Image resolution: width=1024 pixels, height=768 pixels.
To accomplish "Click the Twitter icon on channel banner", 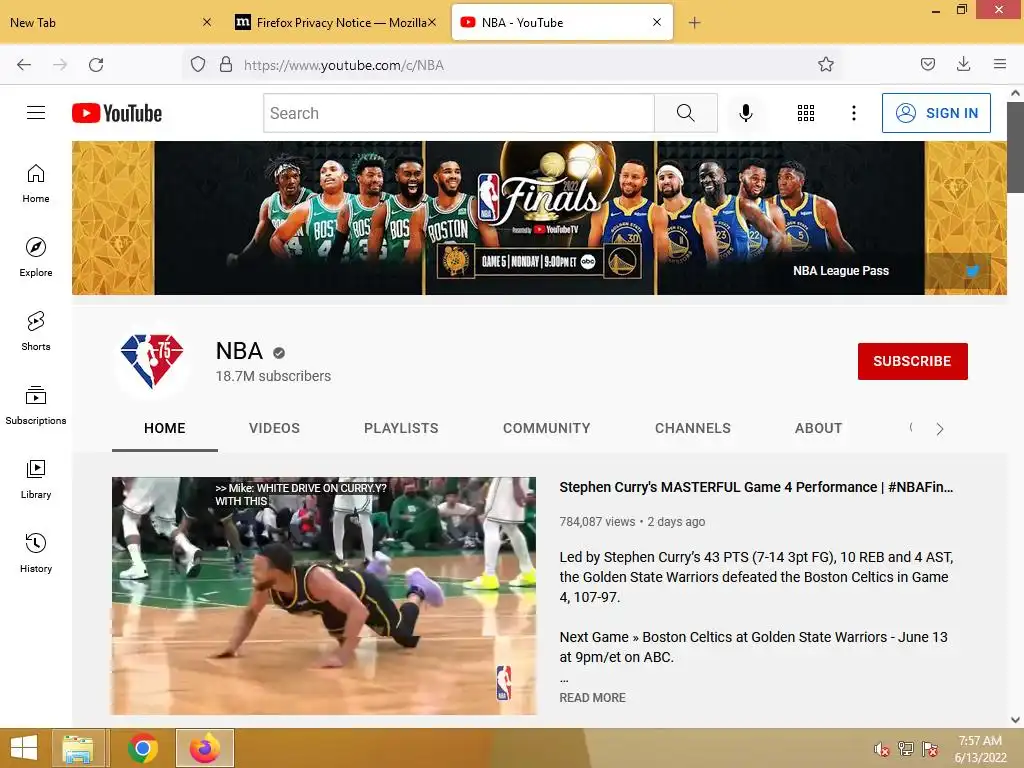I will point(972,270).
